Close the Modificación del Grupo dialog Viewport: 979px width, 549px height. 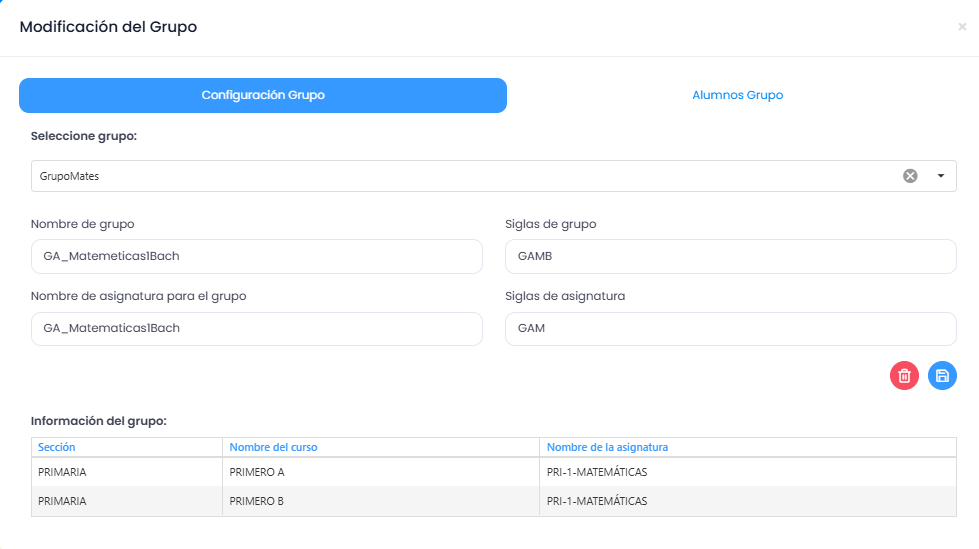(962, 28)
